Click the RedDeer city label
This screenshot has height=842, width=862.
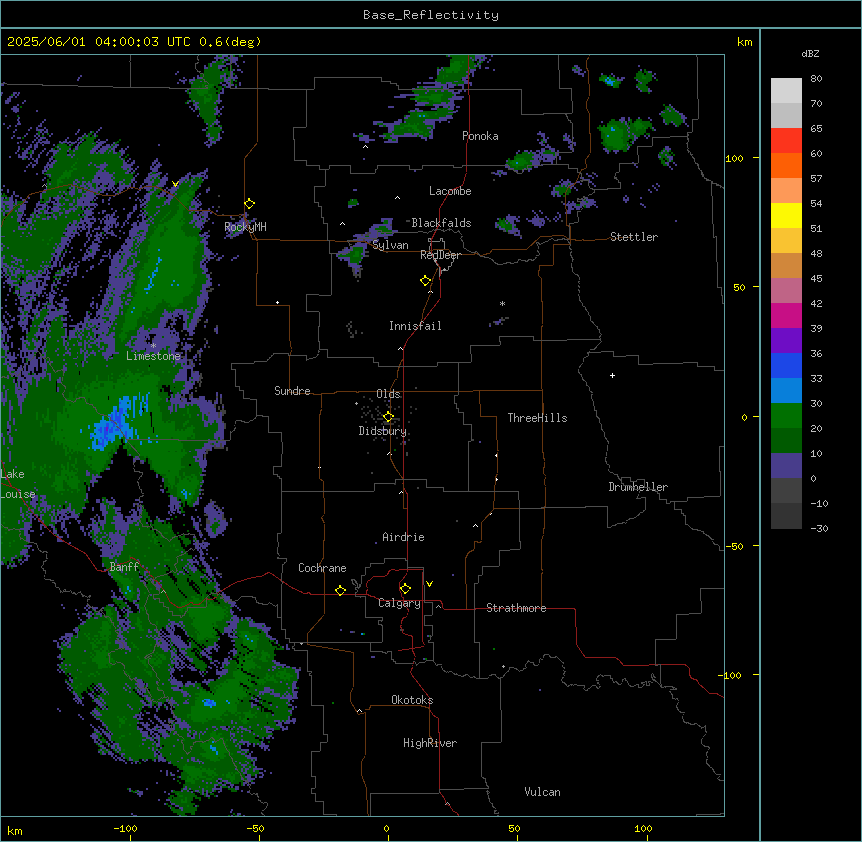click(441, 255)
